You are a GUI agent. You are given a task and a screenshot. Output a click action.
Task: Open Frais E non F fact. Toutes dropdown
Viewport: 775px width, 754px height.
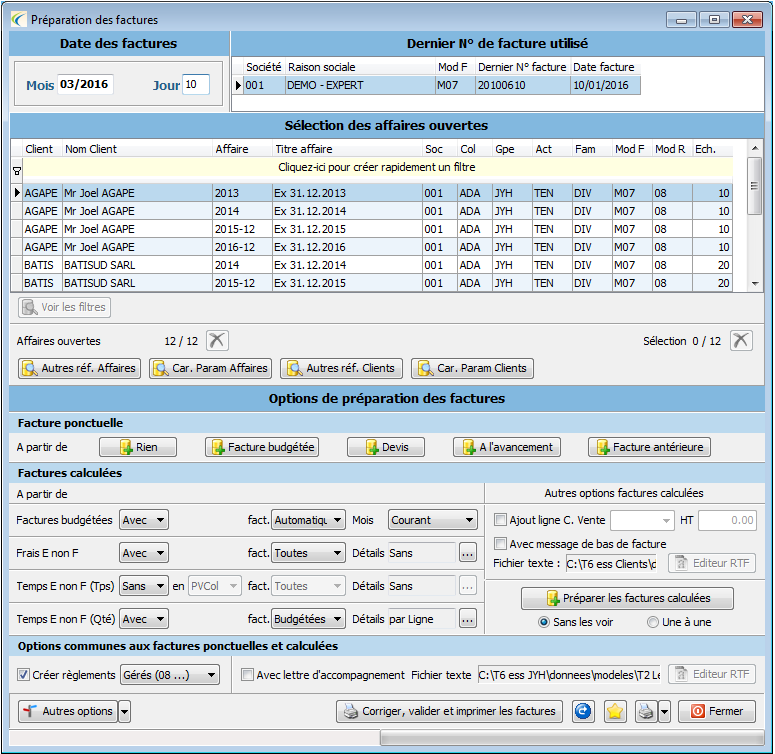tap(308, 553)
